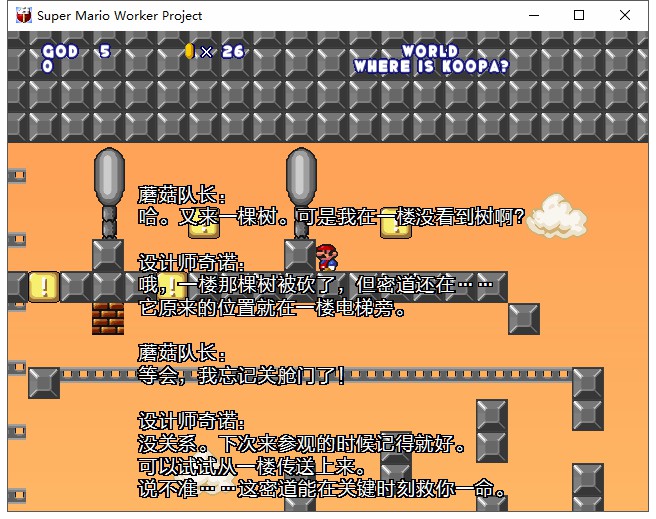
Task: Click the '蘑菇队长:' label above the '等会' line
Action: 182,353
